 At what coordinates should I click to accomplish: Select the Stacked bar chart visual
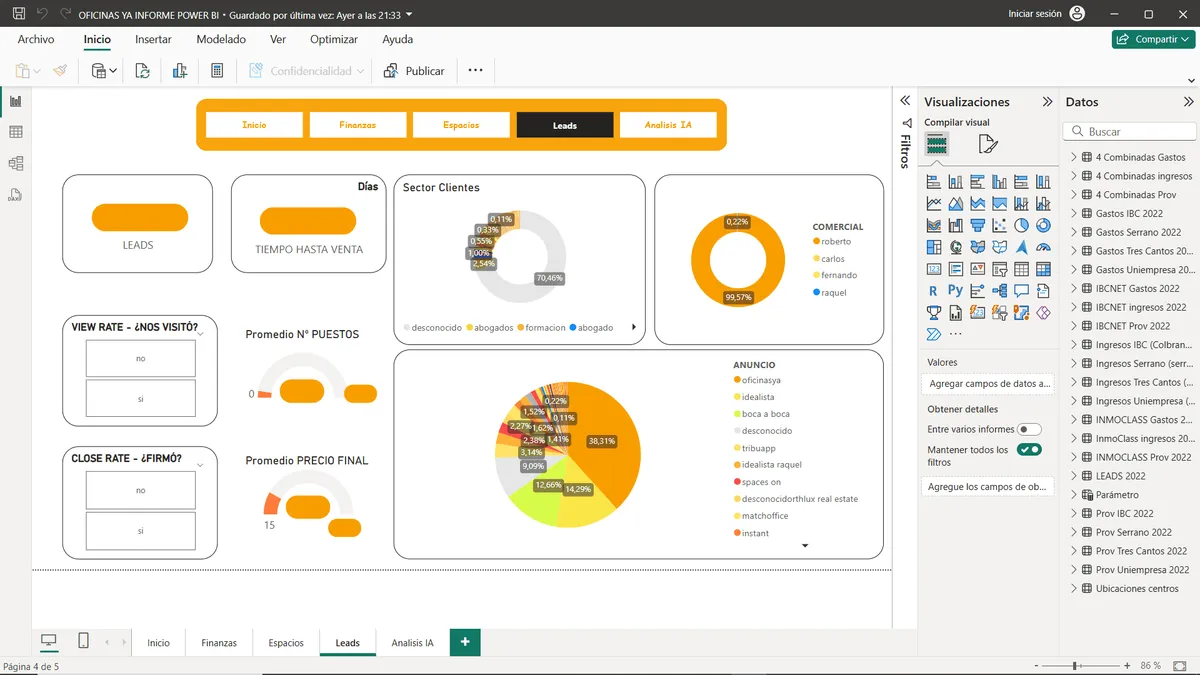point(934,182)
